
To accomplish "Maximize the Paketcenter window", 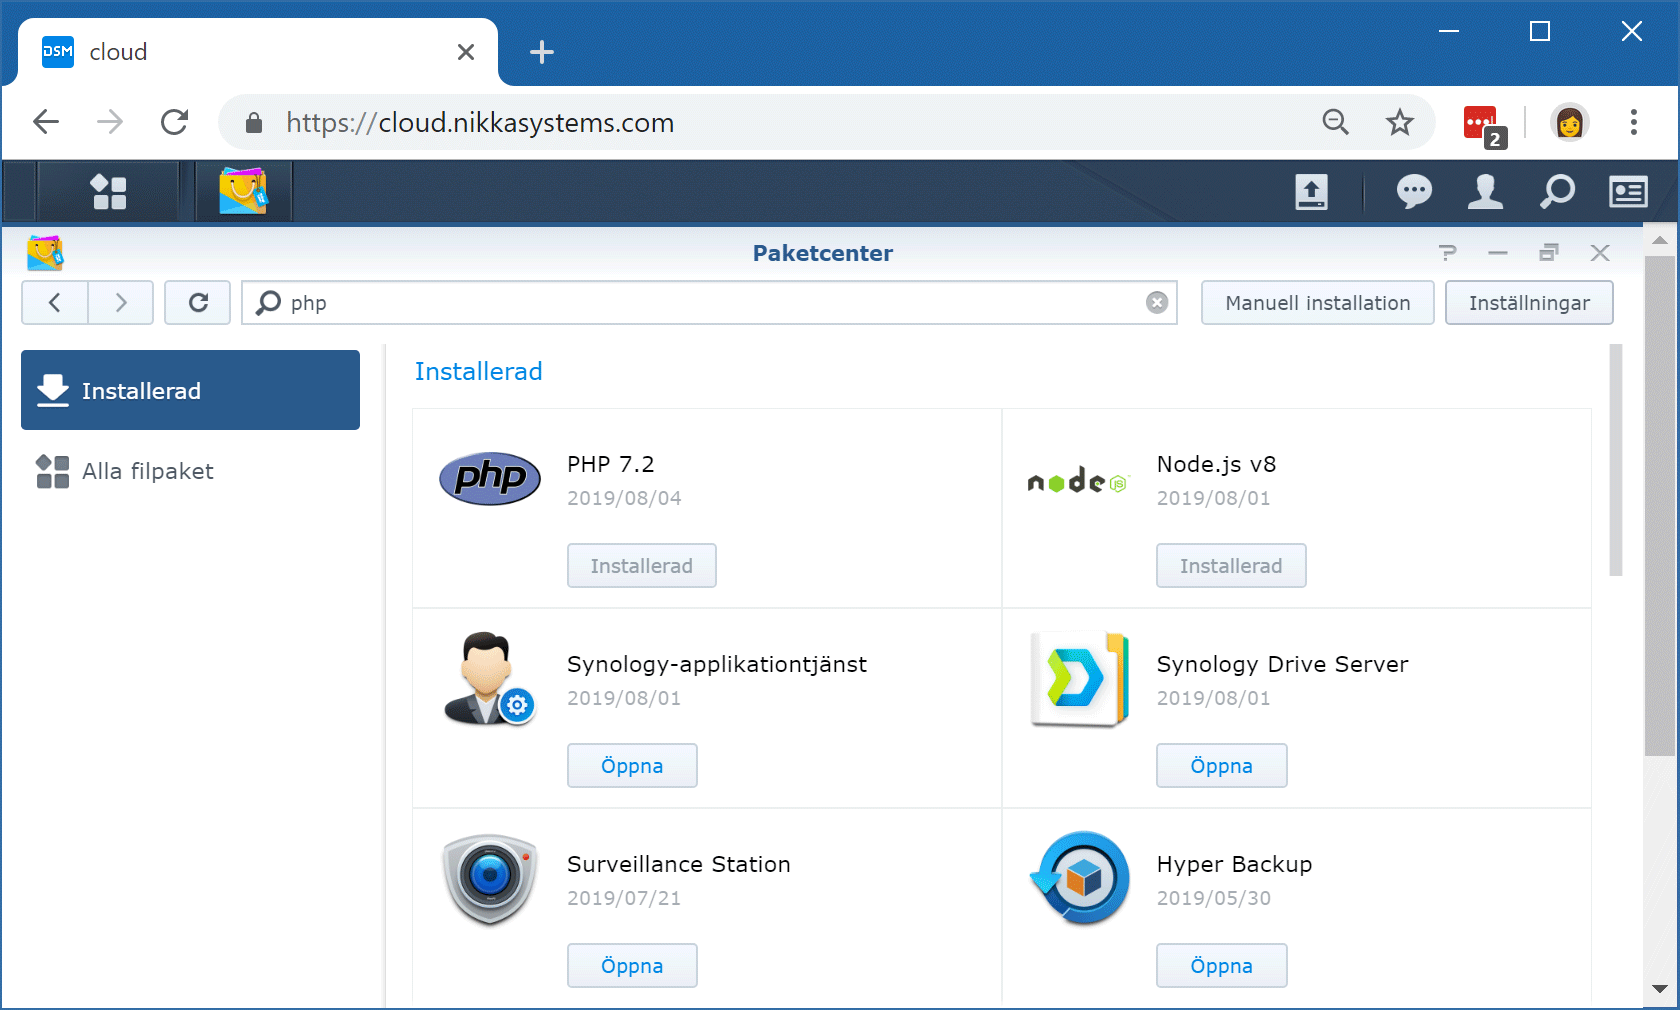I will (1549, 253).
